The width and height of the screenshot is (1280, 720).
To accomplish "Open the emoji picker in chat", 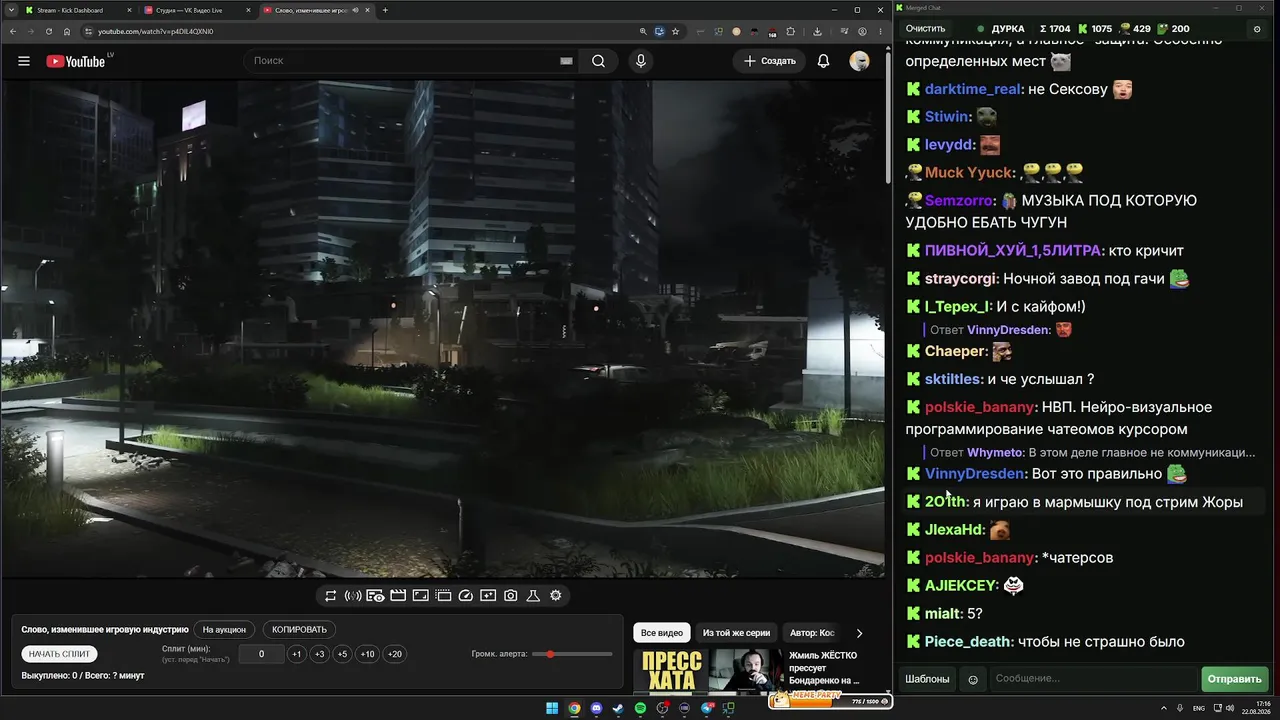I will click(973, 680).
